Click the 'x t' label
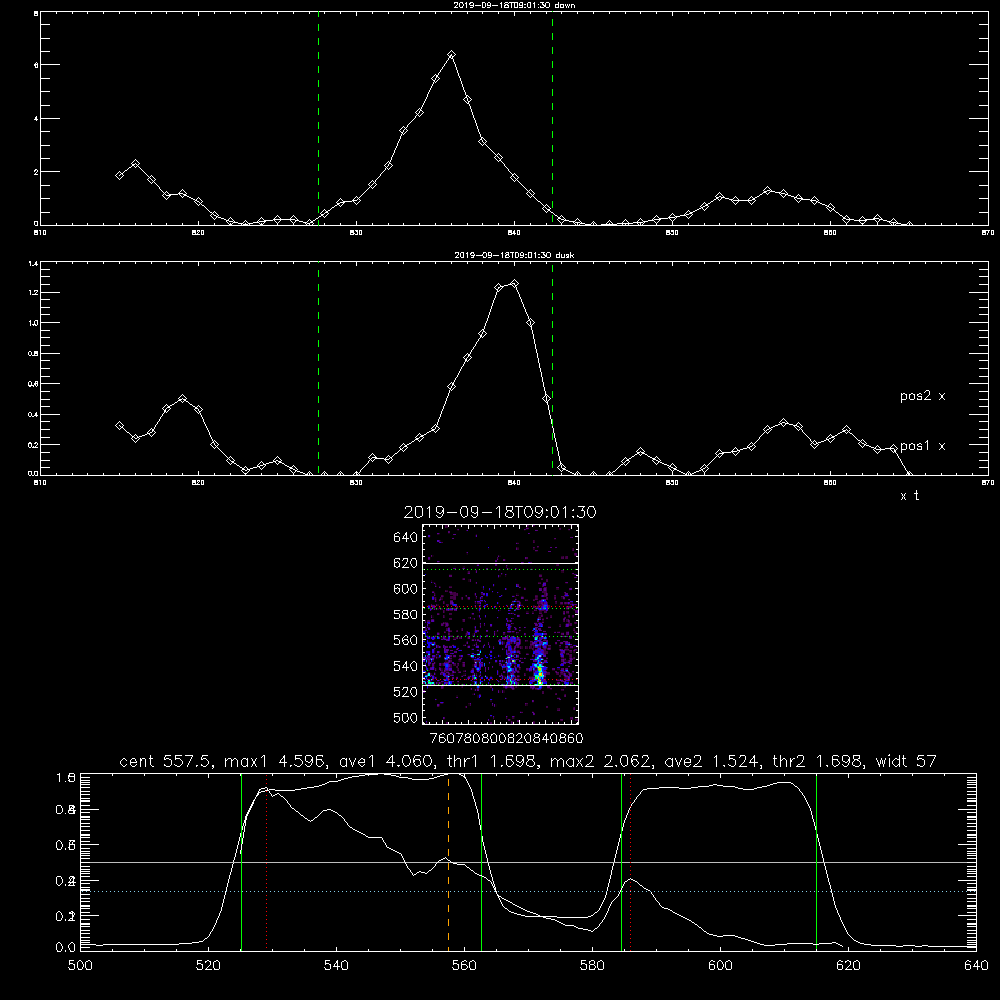 (909, 496)
